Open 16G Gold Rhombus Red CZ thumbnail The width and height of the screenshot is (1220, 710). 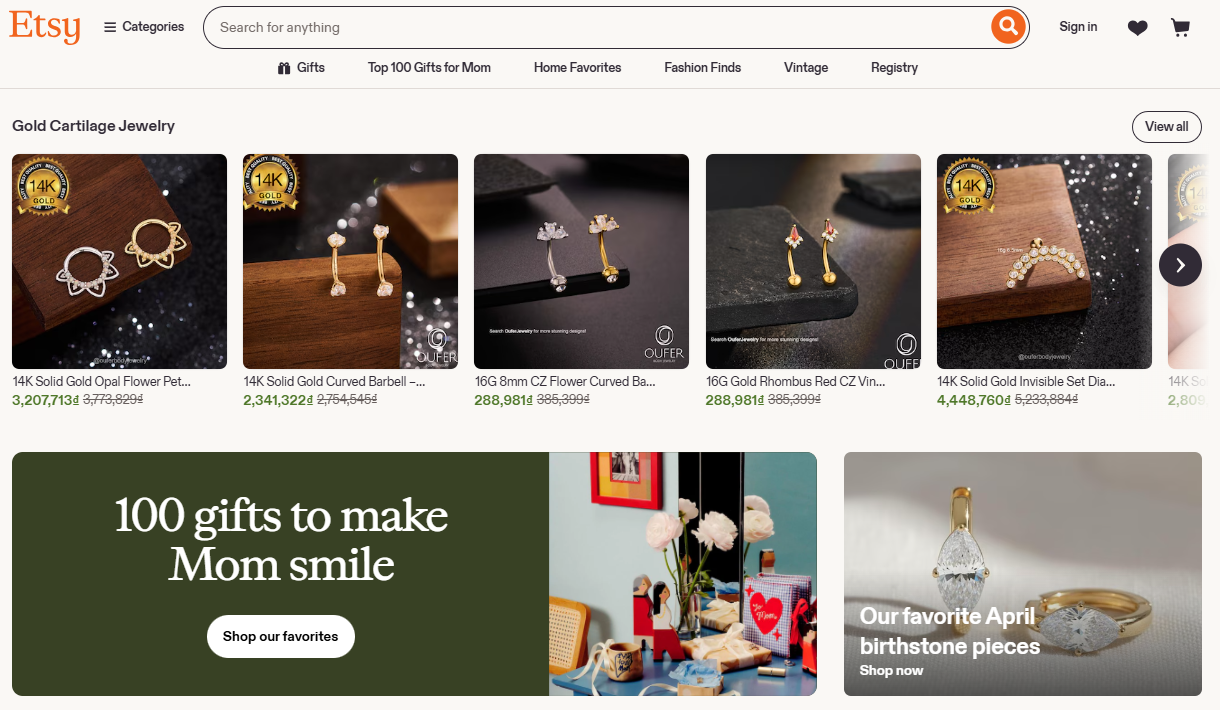(x=813, y=261)
